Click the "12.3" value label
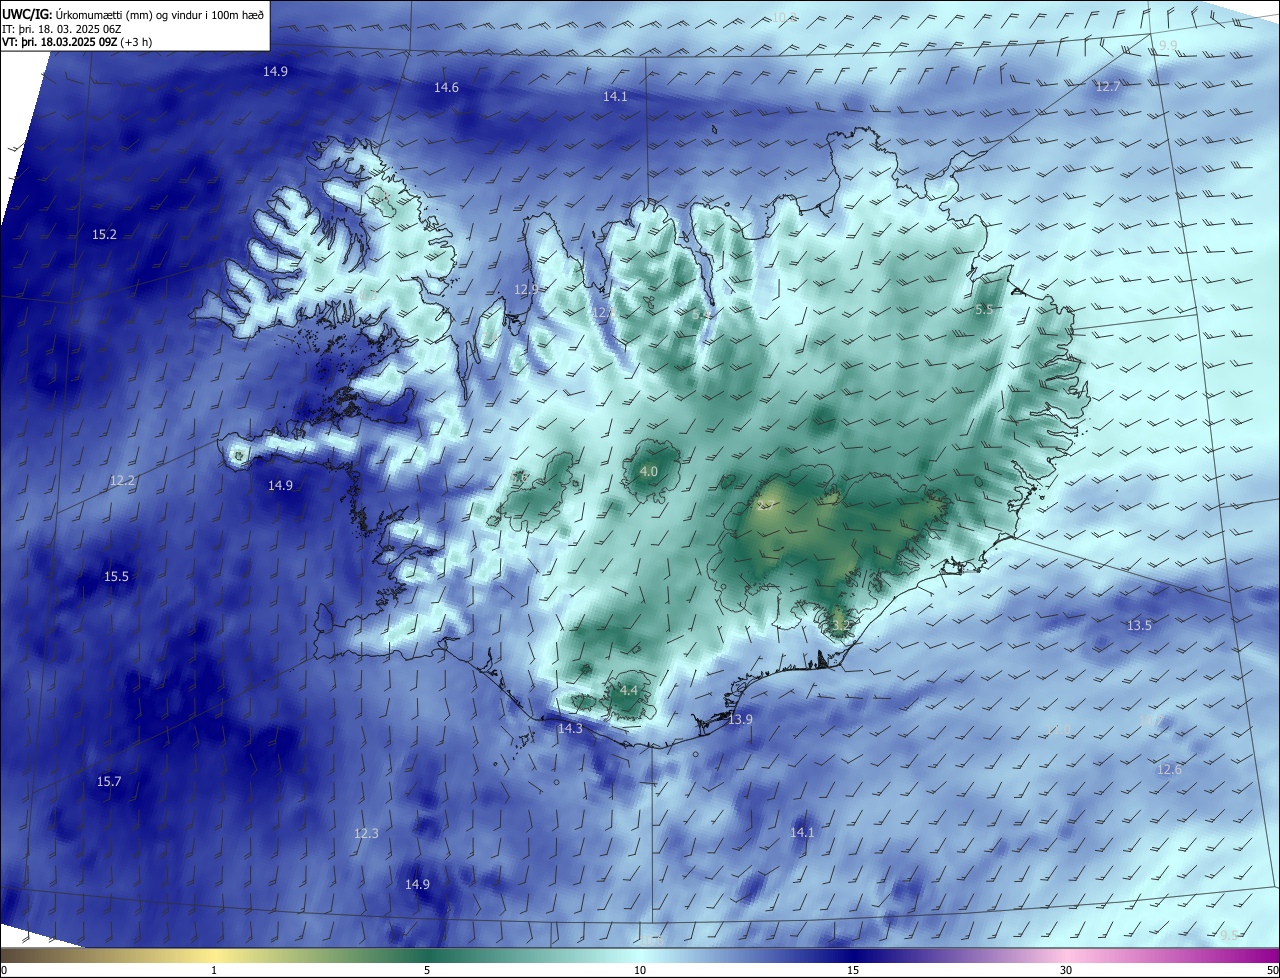This screenshot has height=978, width=1280. click(x=366, y=834)
